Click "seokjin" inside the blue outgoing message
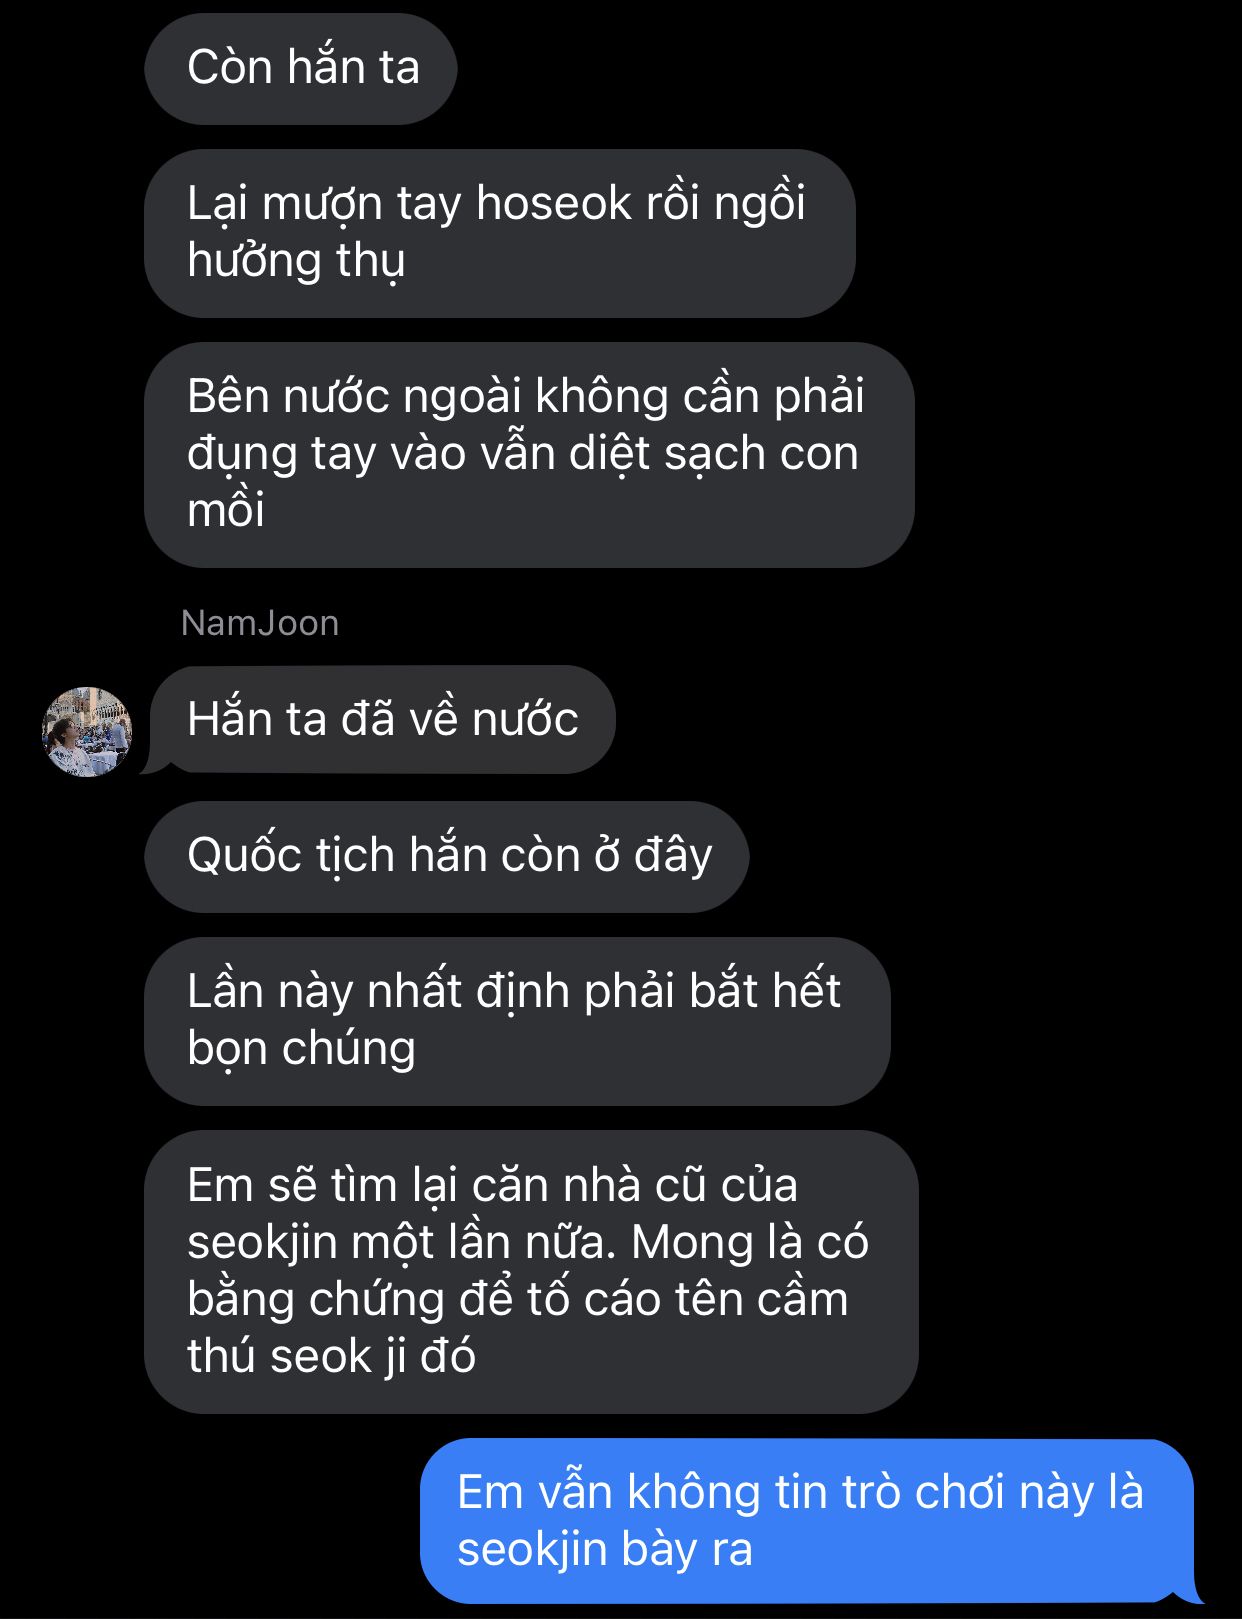Viewport: 1242px width, 1619px height. [x=532, y=1550]
